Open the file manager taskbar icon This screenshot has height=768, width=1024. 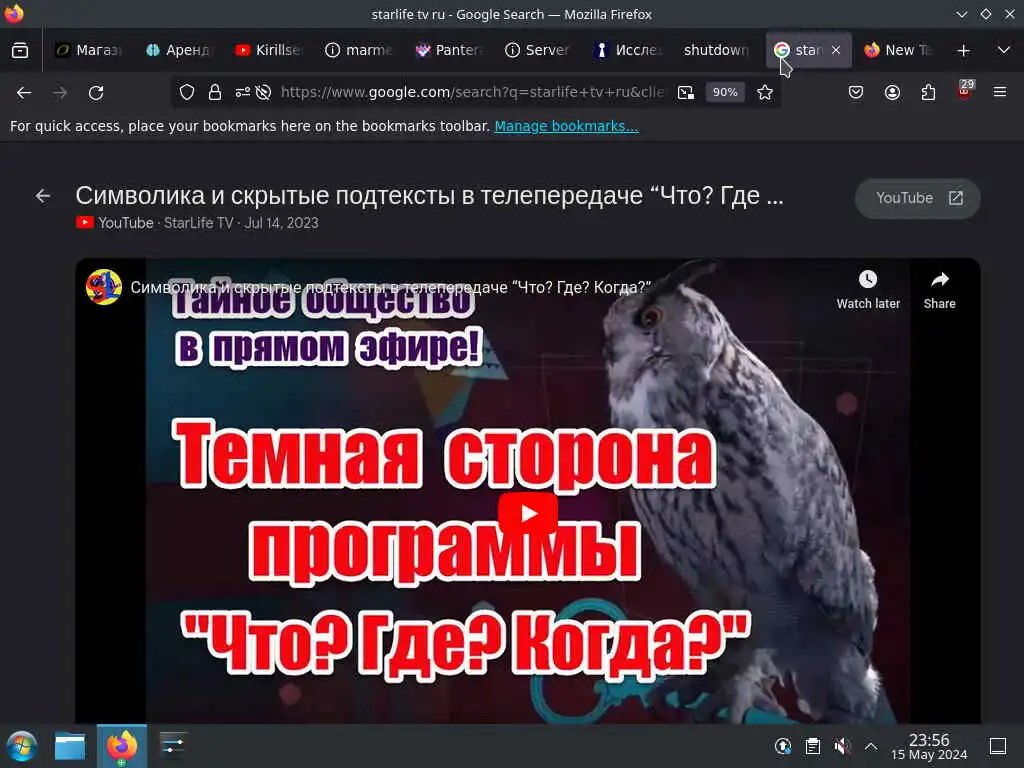pyautogui.click(x=70, y=746)
